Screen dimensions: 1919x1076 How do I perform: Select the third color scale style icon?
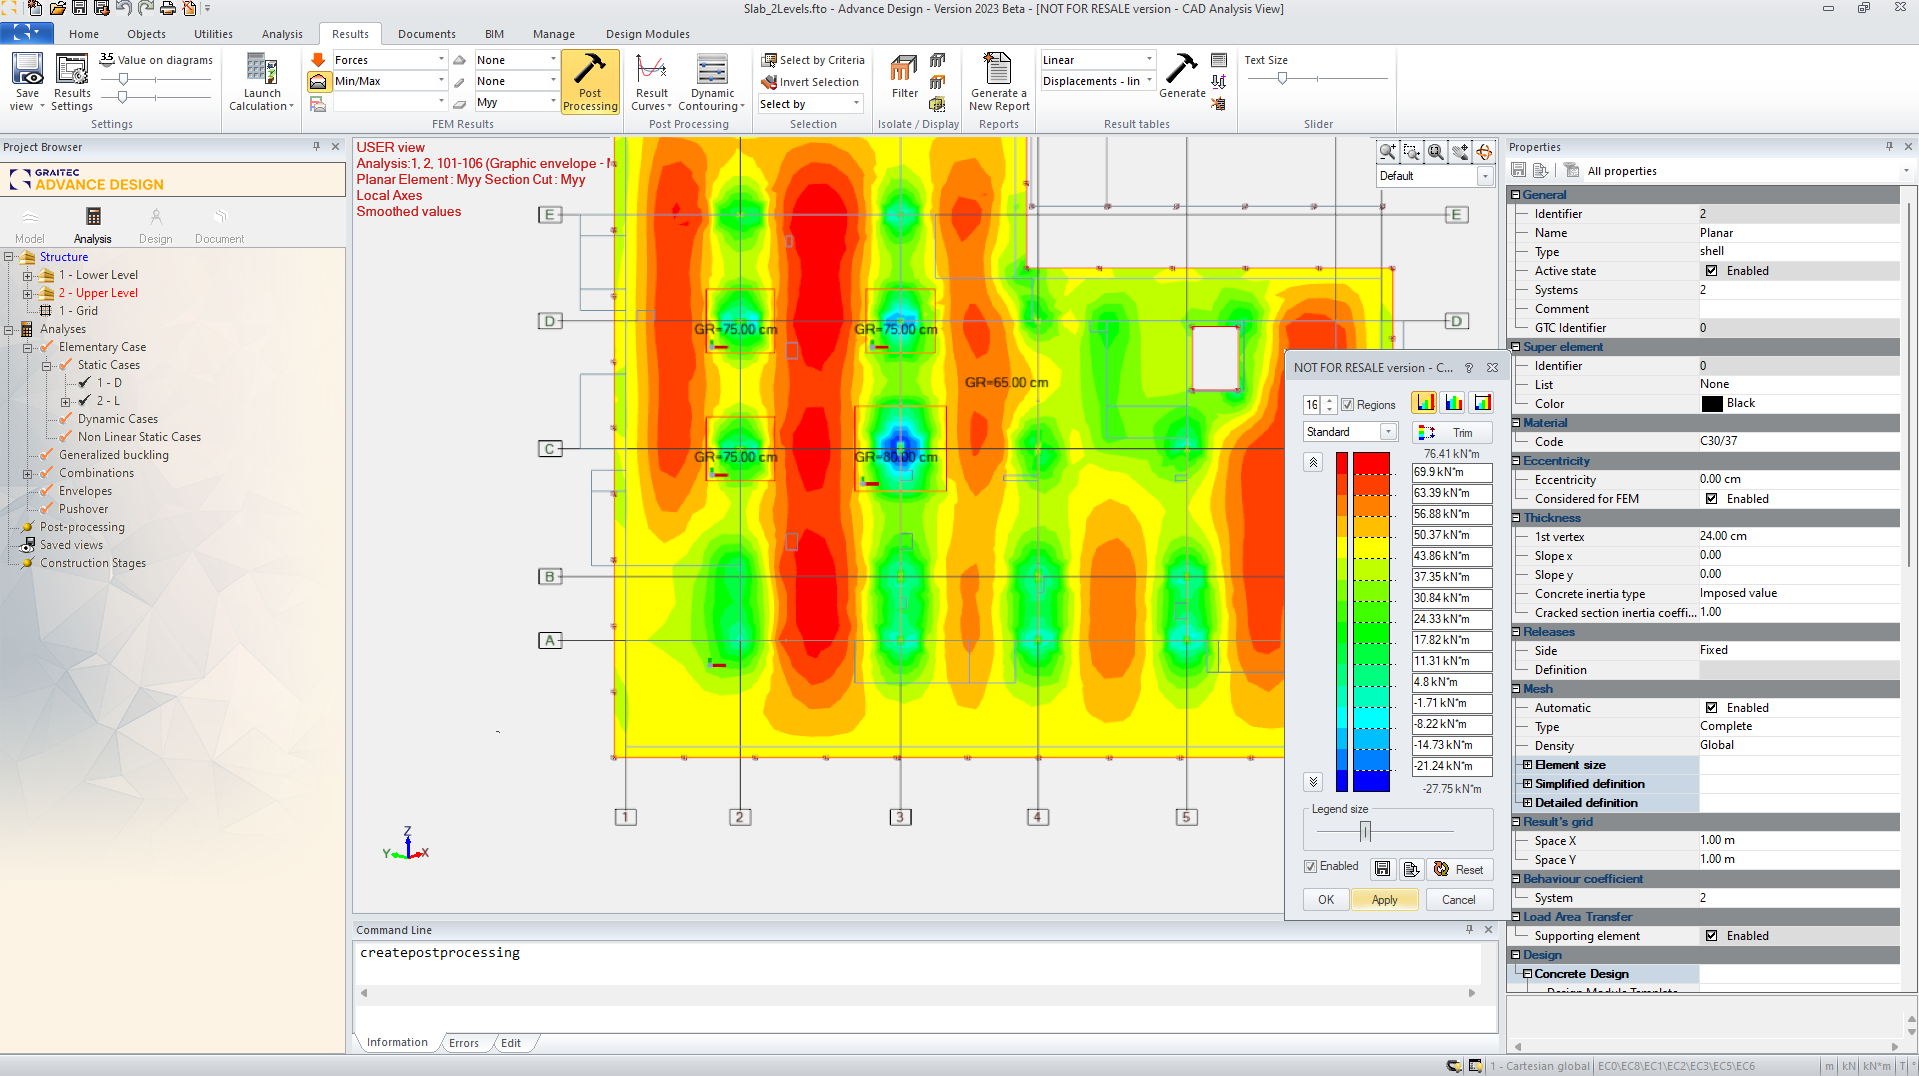1482,402
